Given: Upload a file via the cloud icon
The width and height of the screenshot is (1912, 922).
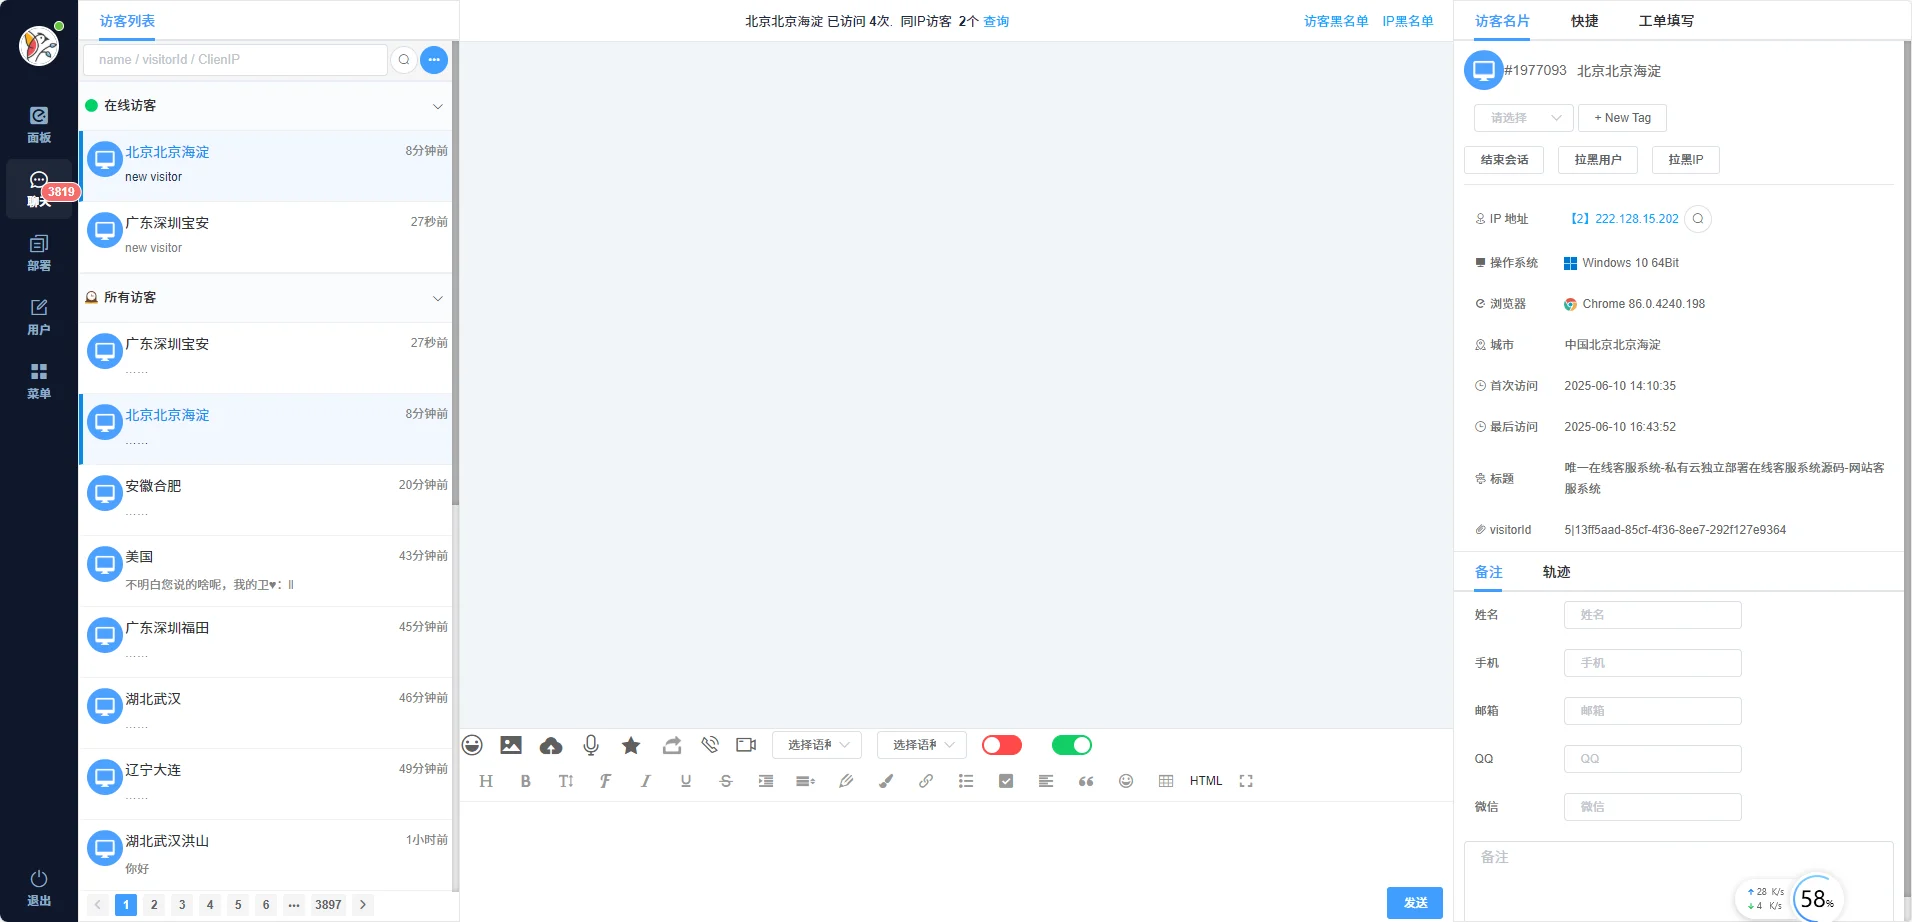Looking at the screenshot, I should [x=551, y=745].
